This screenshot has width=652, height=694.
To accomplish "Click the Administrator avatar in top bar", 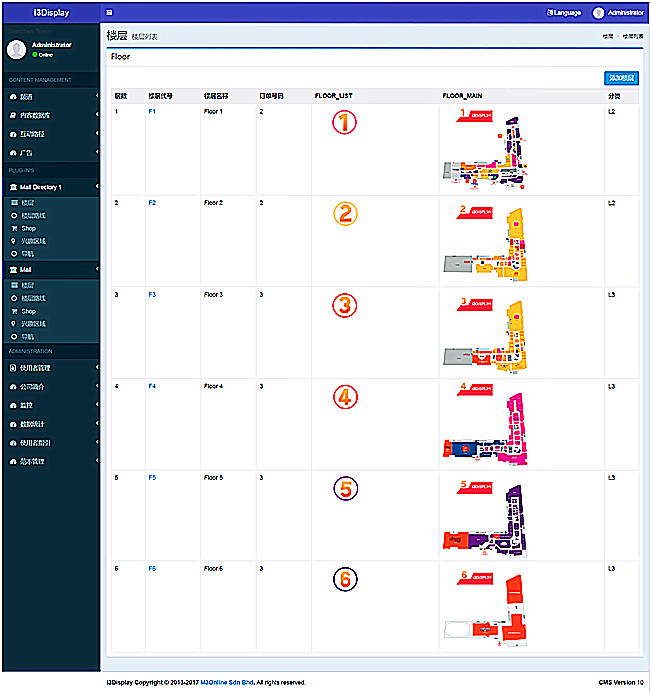I will [599, 13].
